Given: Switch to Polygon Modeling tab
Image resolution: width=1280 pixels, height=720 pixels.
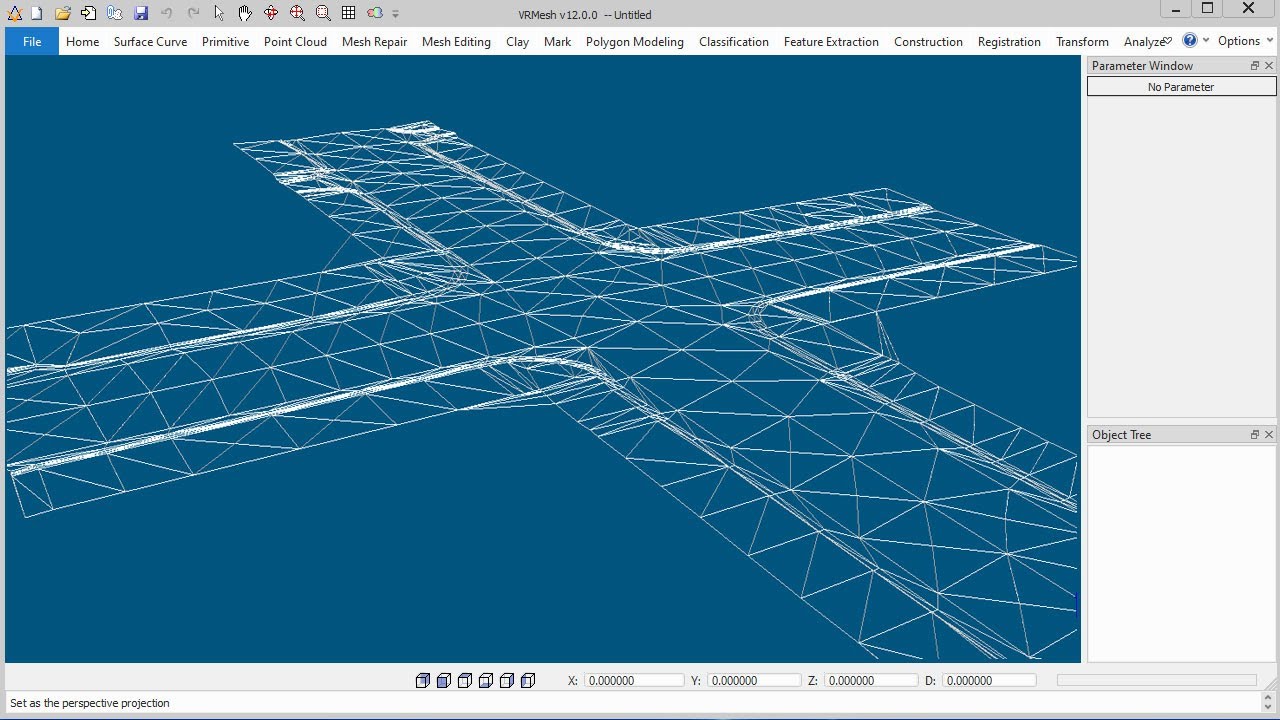Looking at the screenshot, I should click(634, 42).
